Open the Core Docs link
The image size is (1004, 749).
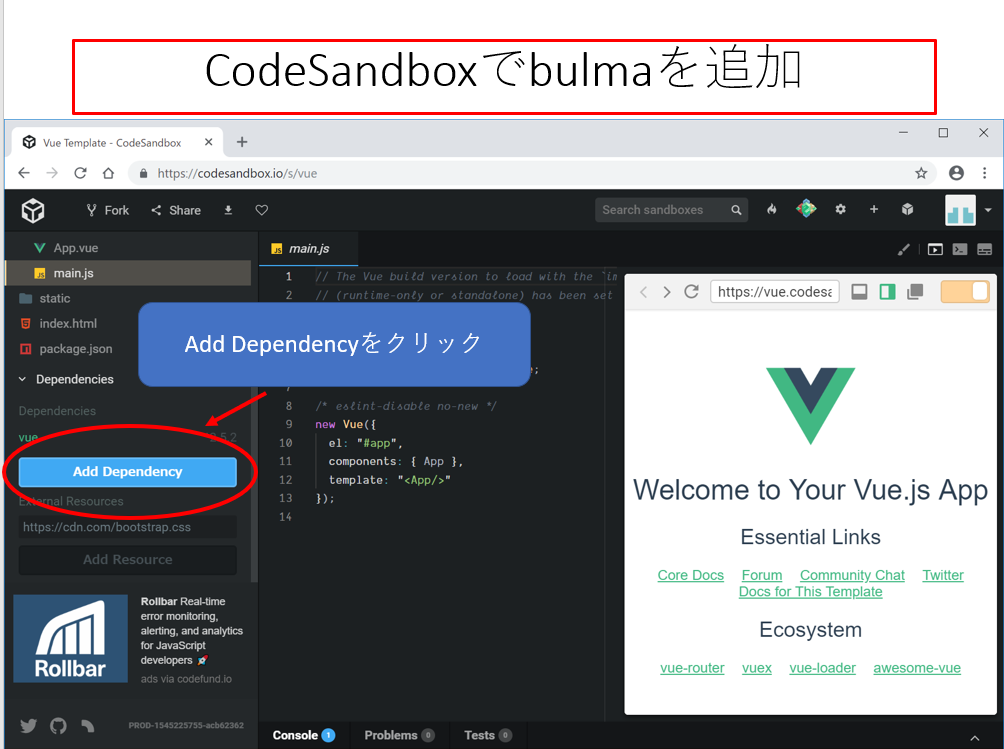click(690, 575)
